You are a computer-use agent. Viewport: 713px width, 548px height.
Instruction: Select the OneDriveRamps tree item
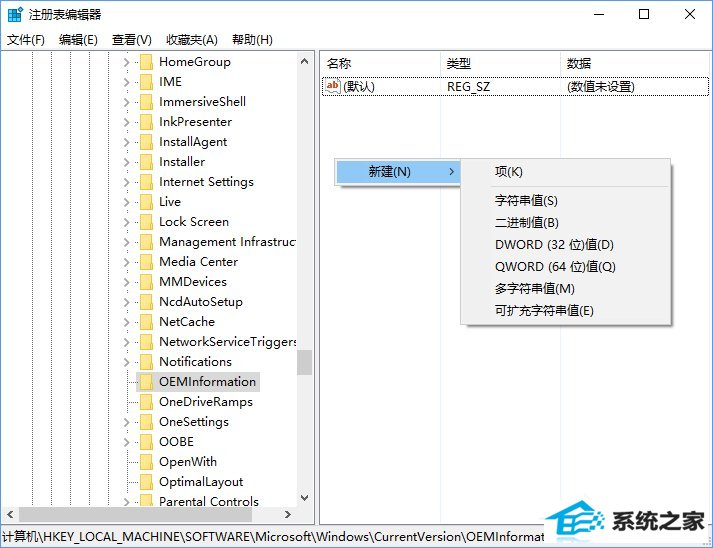pyautogui.click(x=205, y=402)
